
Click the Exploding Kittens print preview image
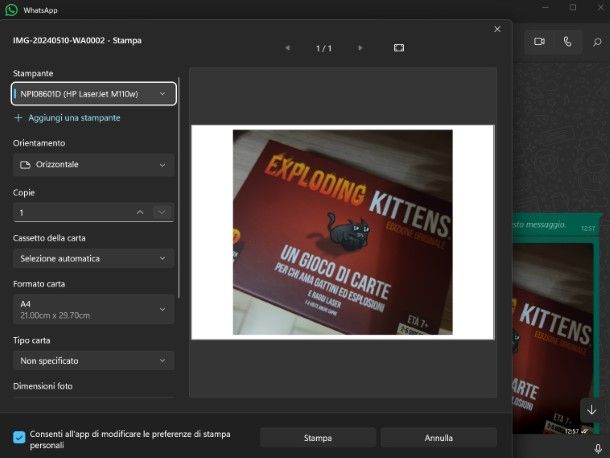(x=342, y=232)
